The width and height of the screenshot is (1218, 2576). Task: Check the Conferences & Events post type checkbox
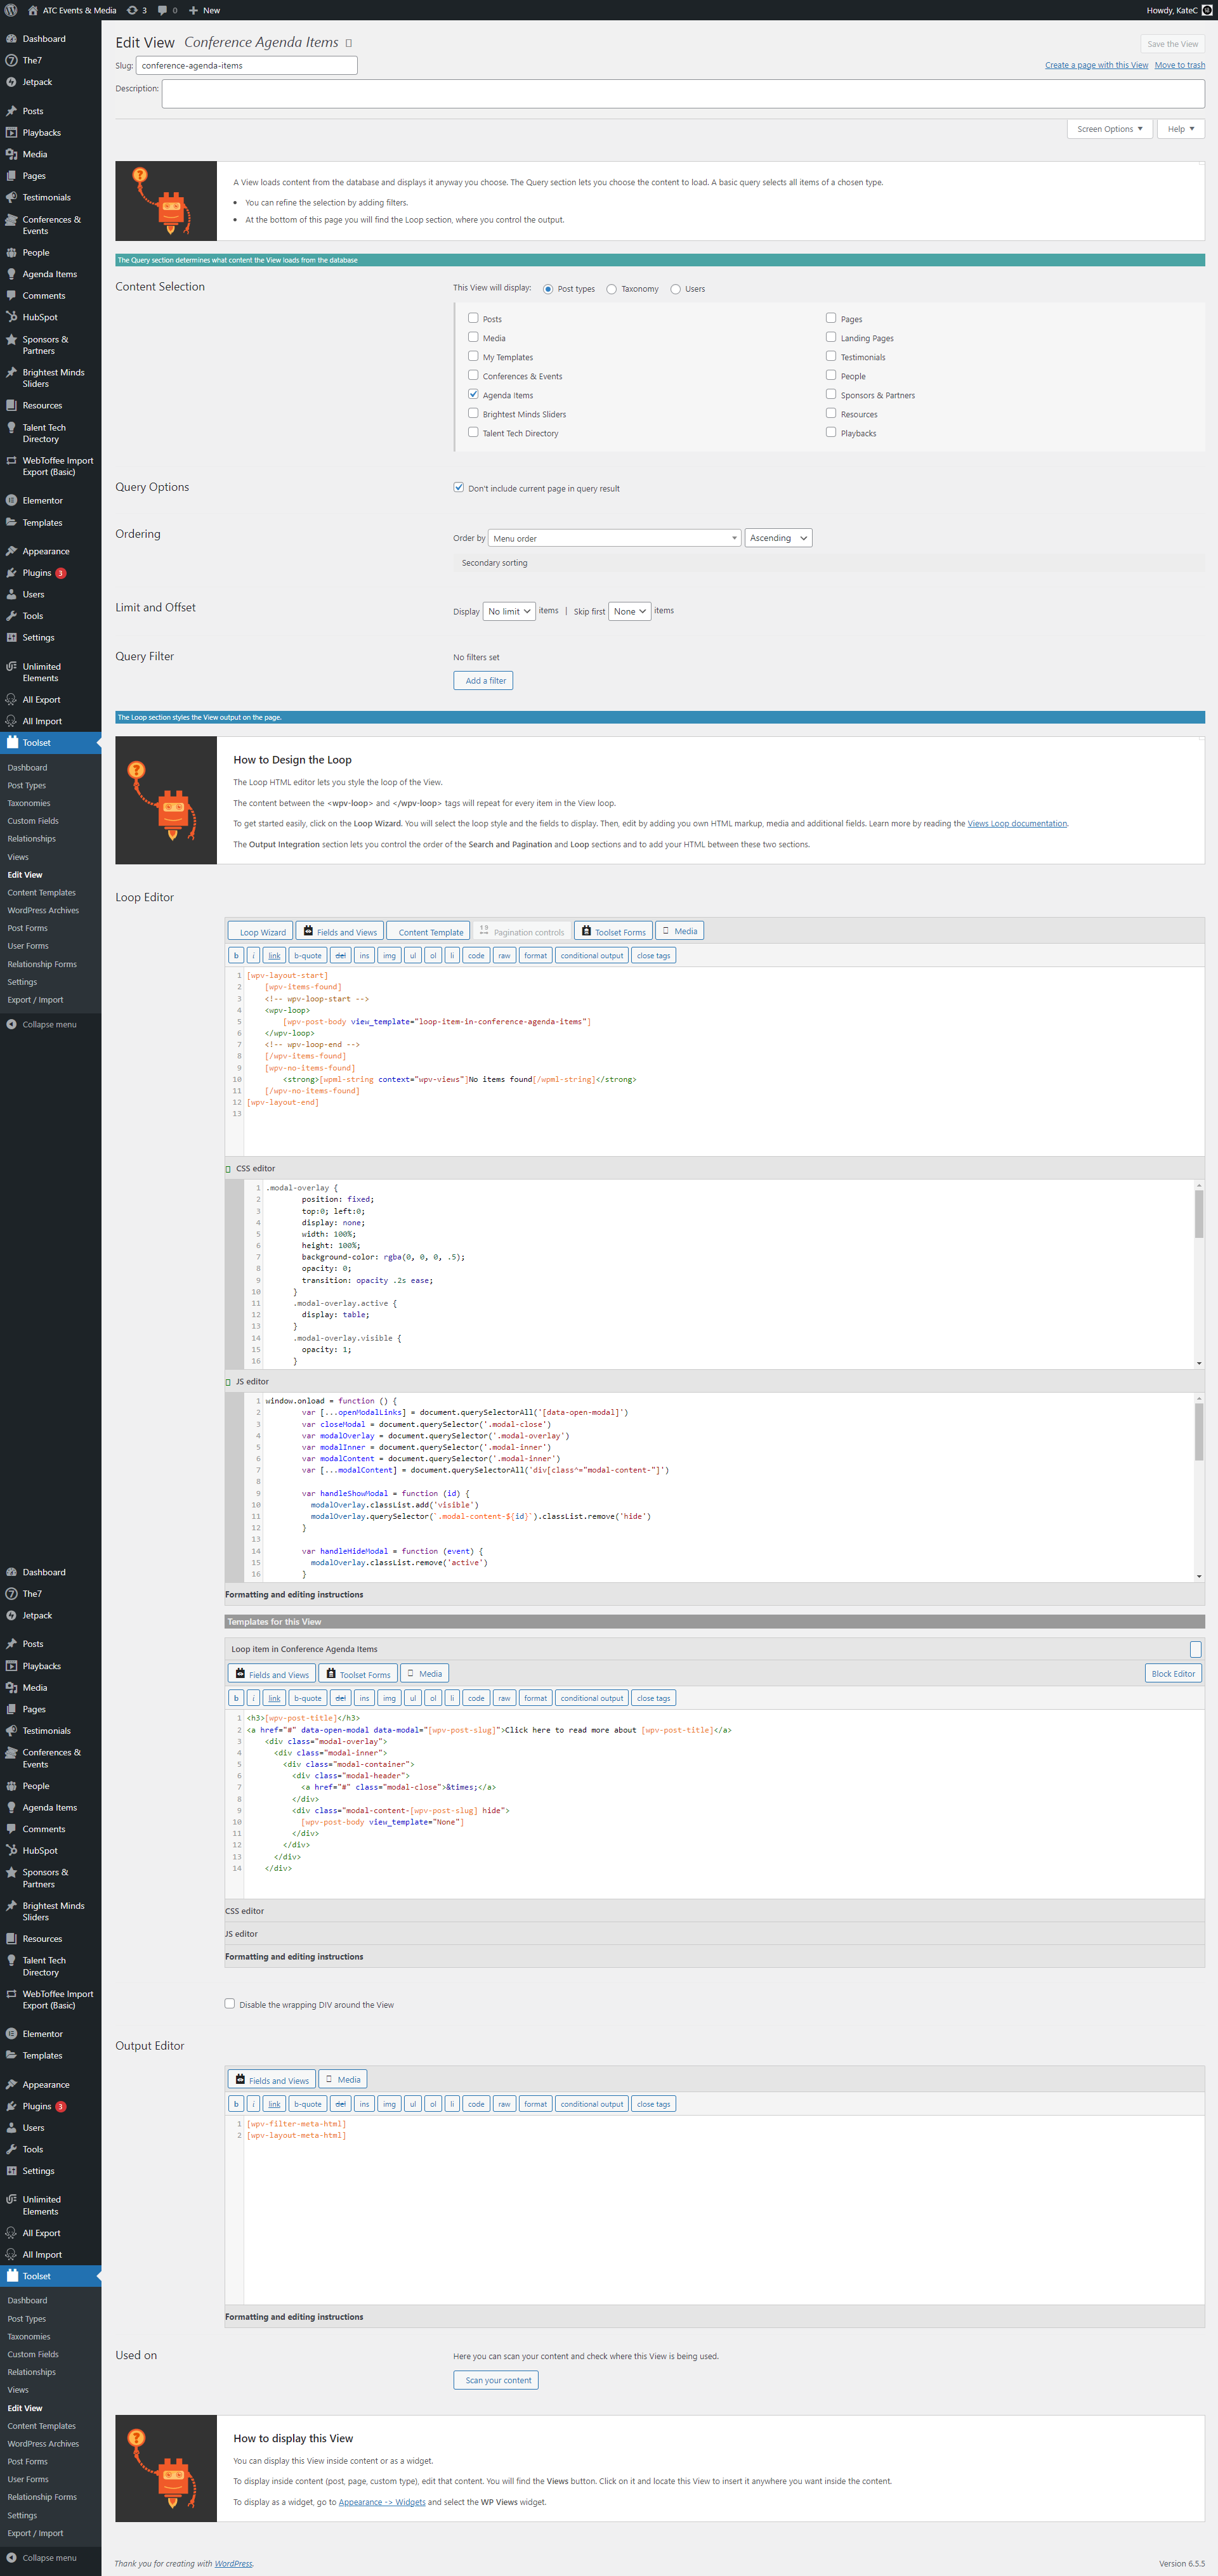pyautogui.click(x=473, y=375)
